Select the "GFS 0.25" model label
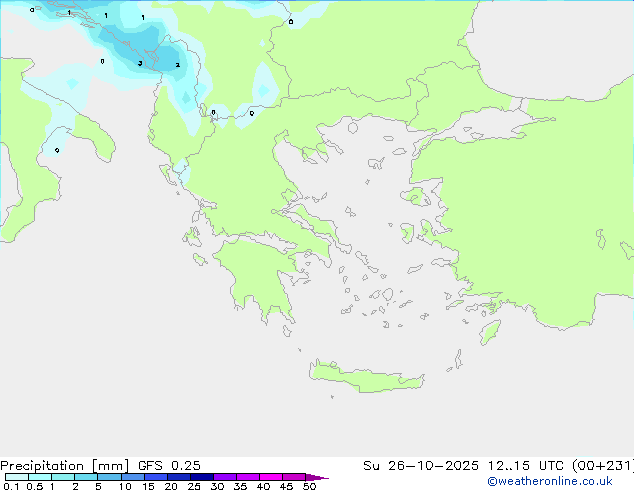The width and height of the screenshot is (634, 490). [x=169, y=466]
